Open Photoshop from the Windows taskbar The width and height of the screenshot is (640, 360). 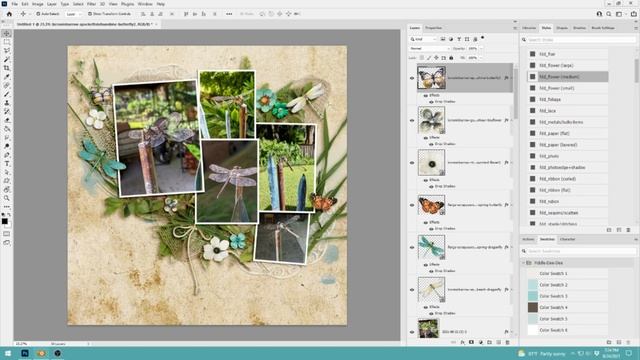(x=25, y=353)
